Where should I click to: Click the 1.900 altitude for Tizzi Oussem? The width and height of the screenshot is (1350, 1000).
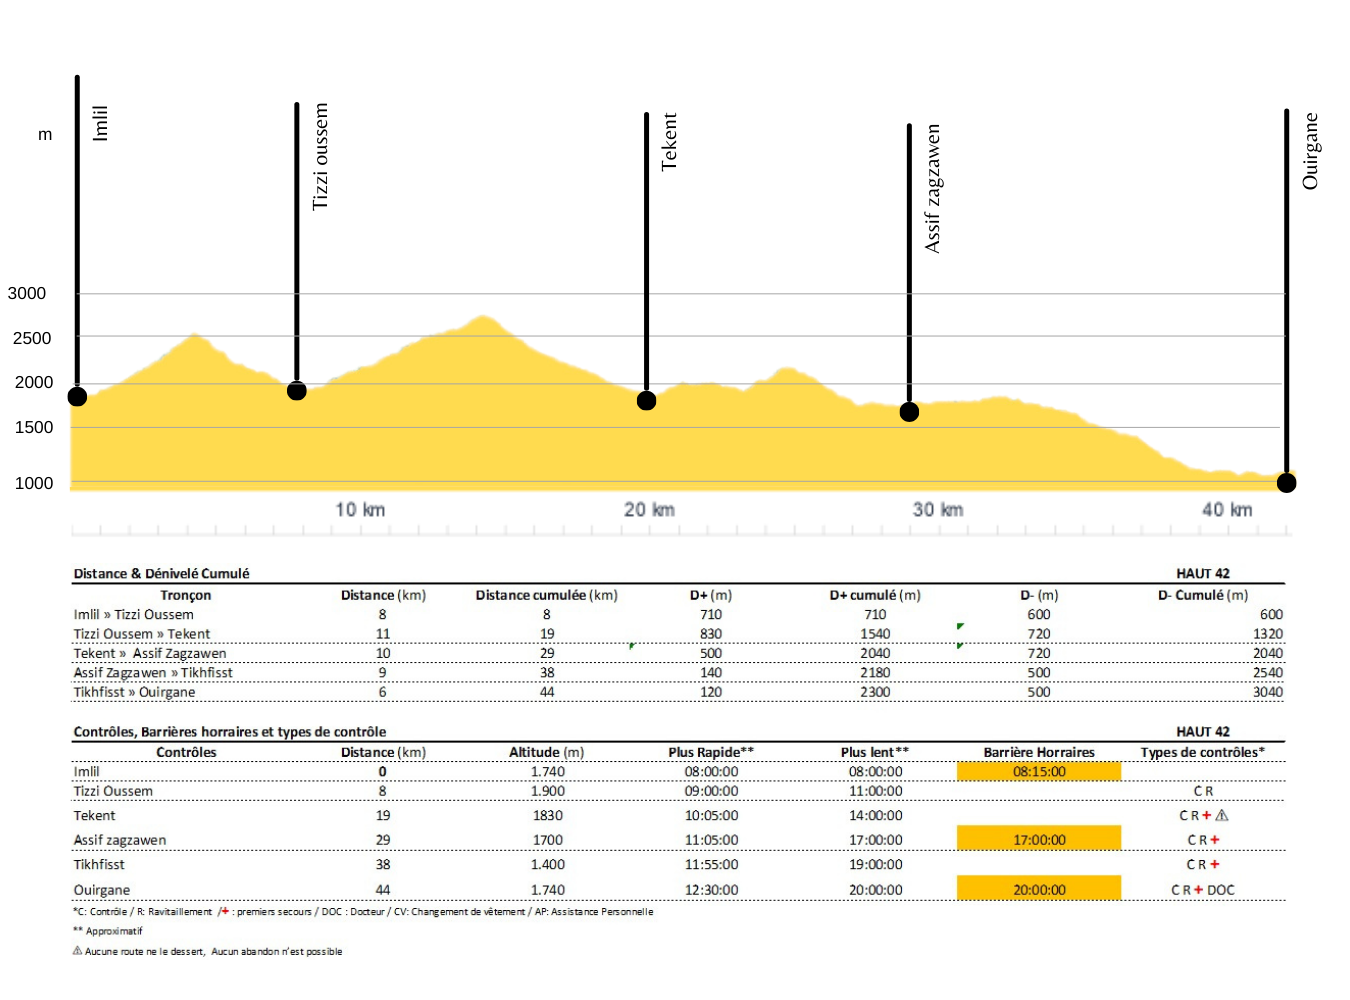point(547,791)
